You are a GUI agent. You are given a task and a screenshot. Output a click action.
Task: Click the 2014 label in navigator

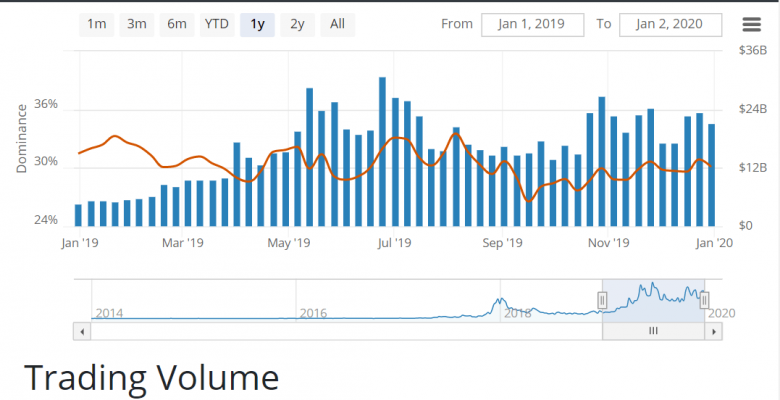coord(109,313)
